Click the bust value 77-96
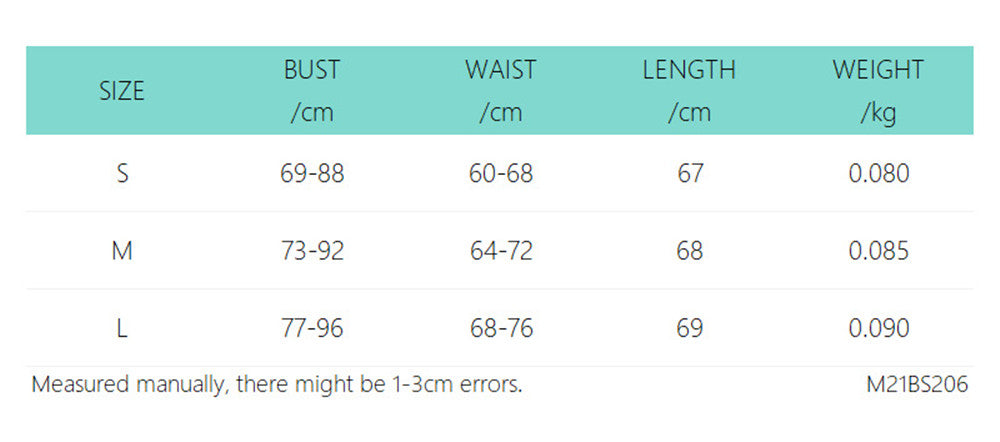 312,328
